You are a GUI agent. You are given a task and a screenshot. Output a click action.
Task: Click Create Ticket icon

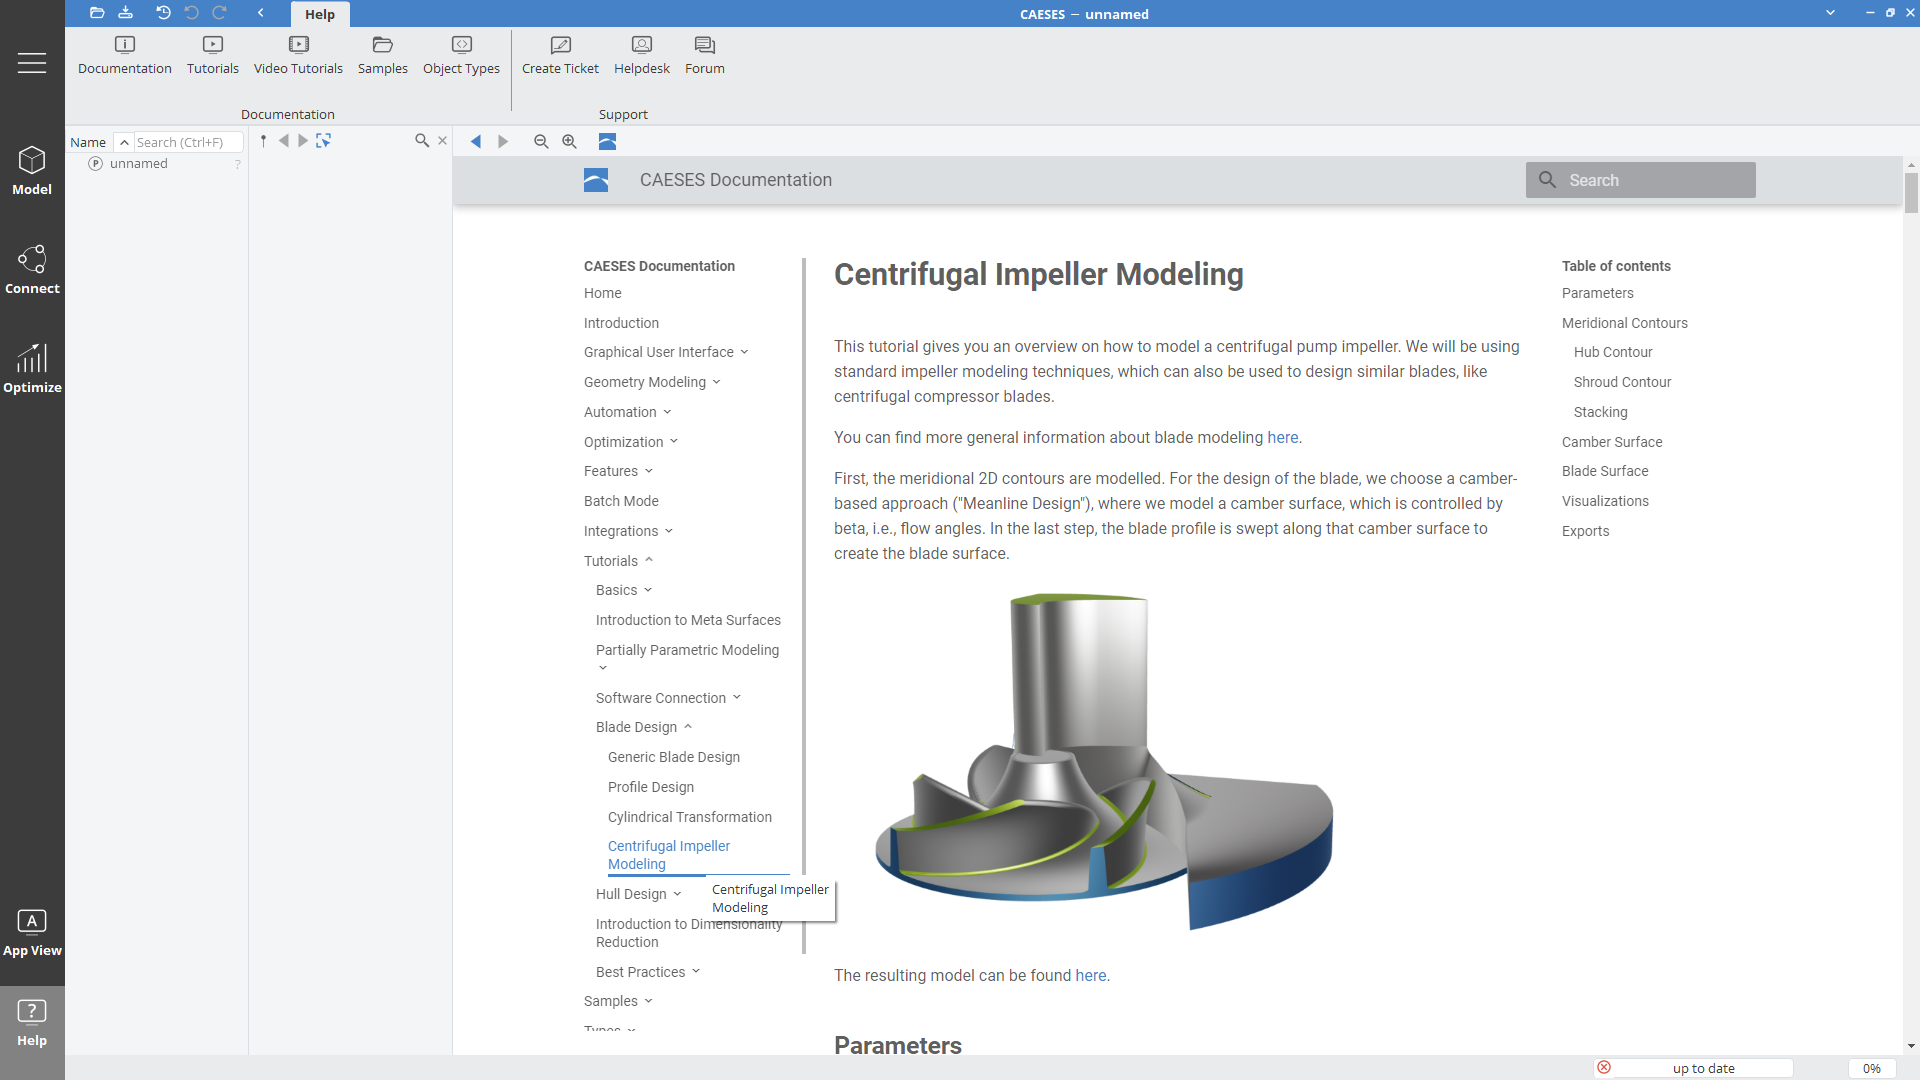(560, 55)
